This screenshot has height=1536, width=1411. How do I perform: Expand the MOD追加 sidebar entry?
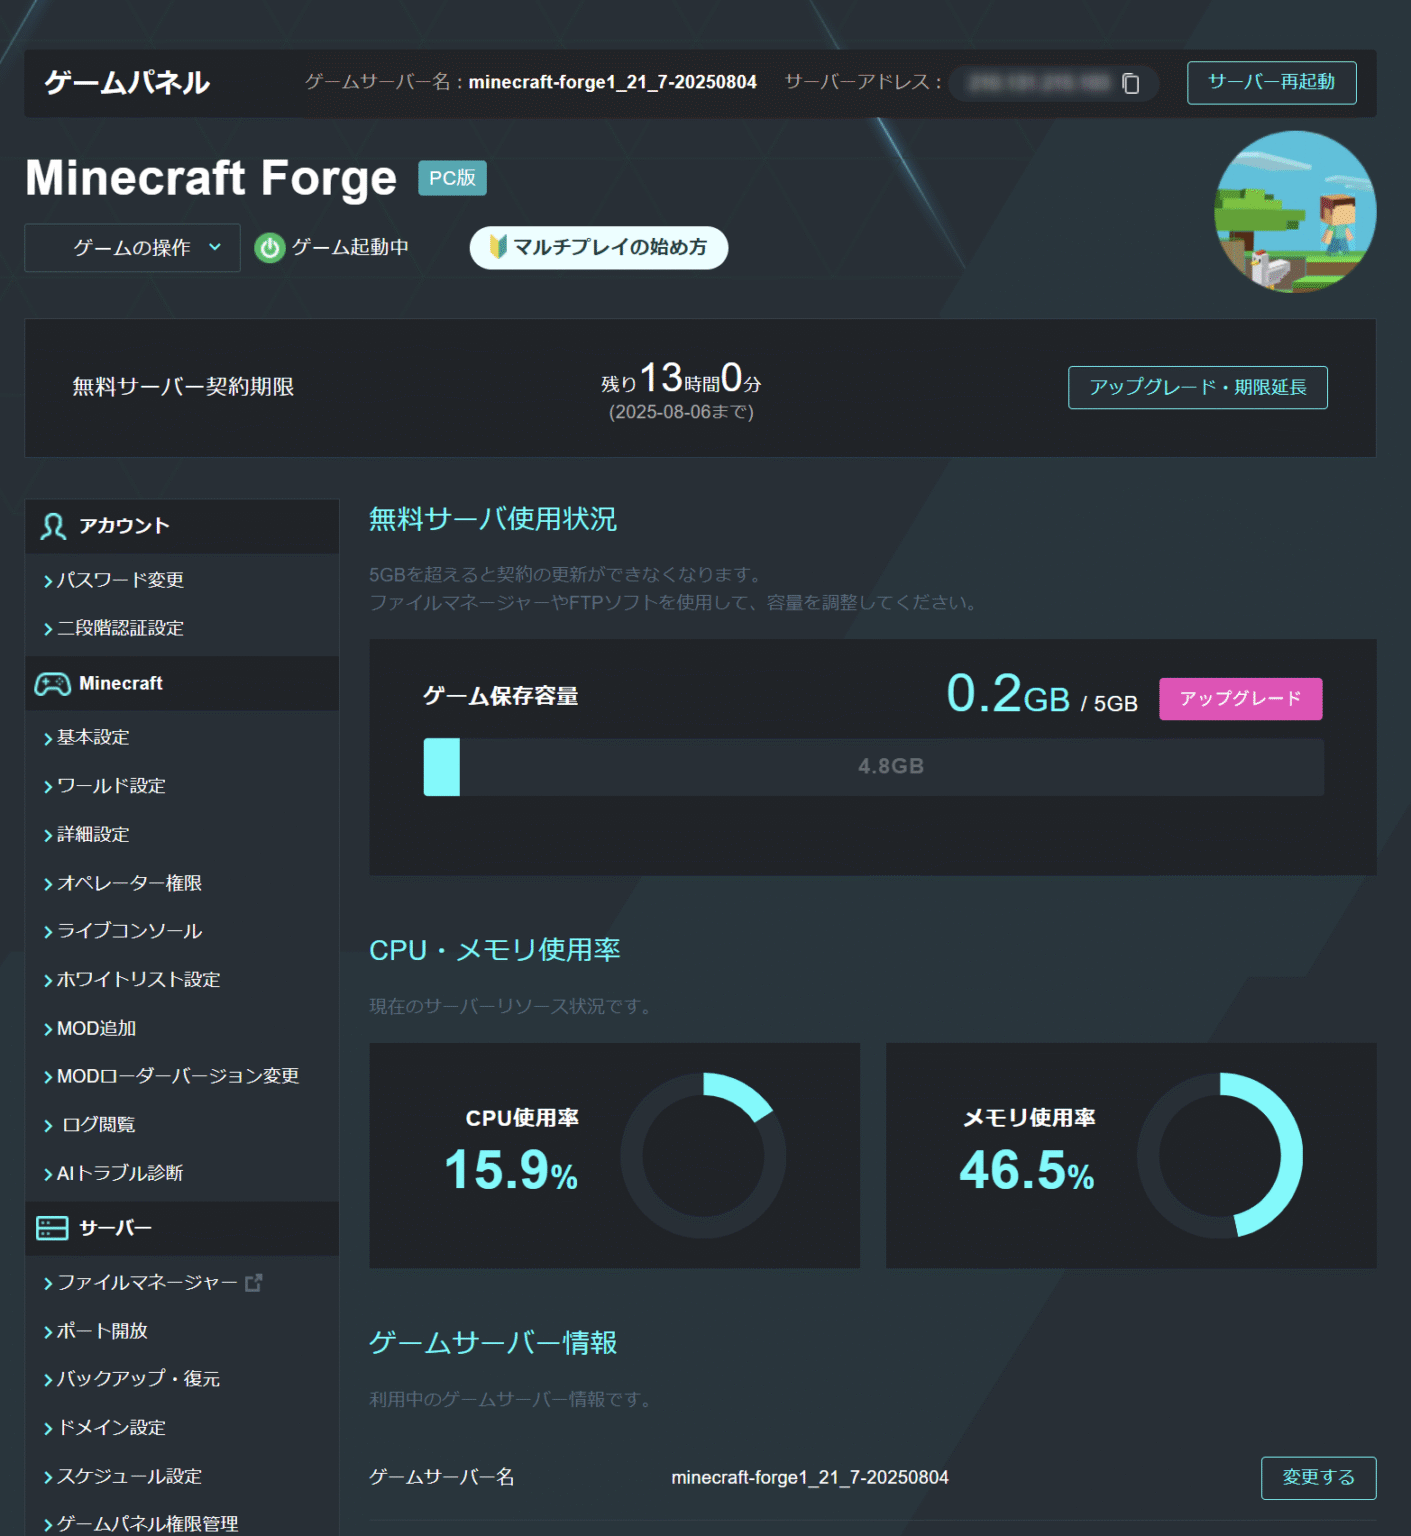click(97, 1027)
